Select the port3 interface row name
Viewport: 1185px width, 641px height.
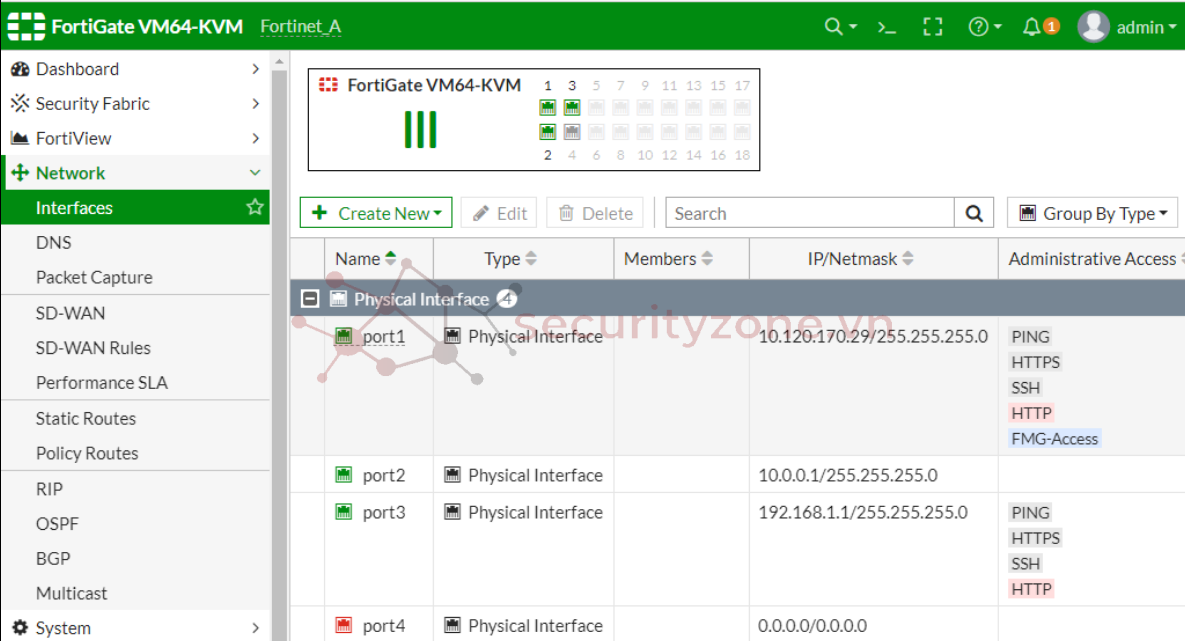384,512
